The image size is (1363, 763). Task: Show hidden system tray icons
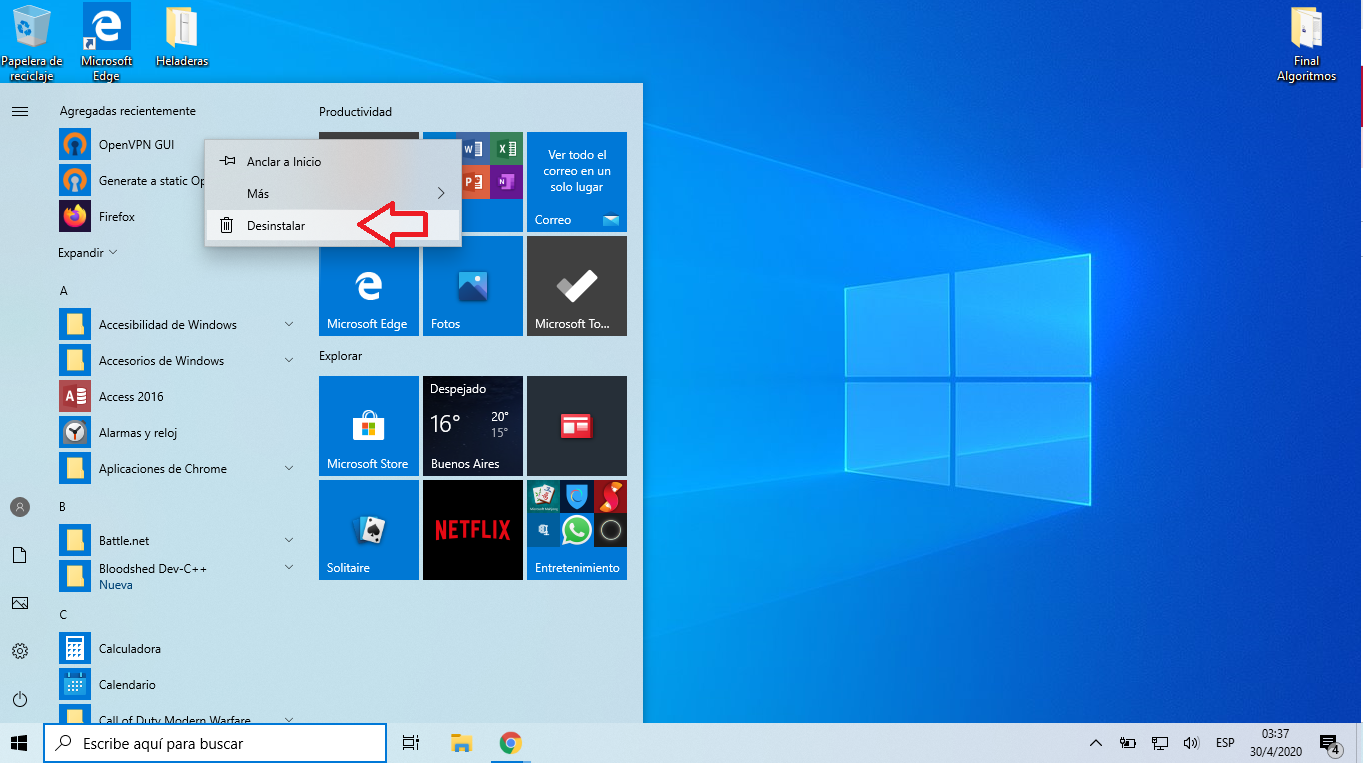coord(1096,743)
